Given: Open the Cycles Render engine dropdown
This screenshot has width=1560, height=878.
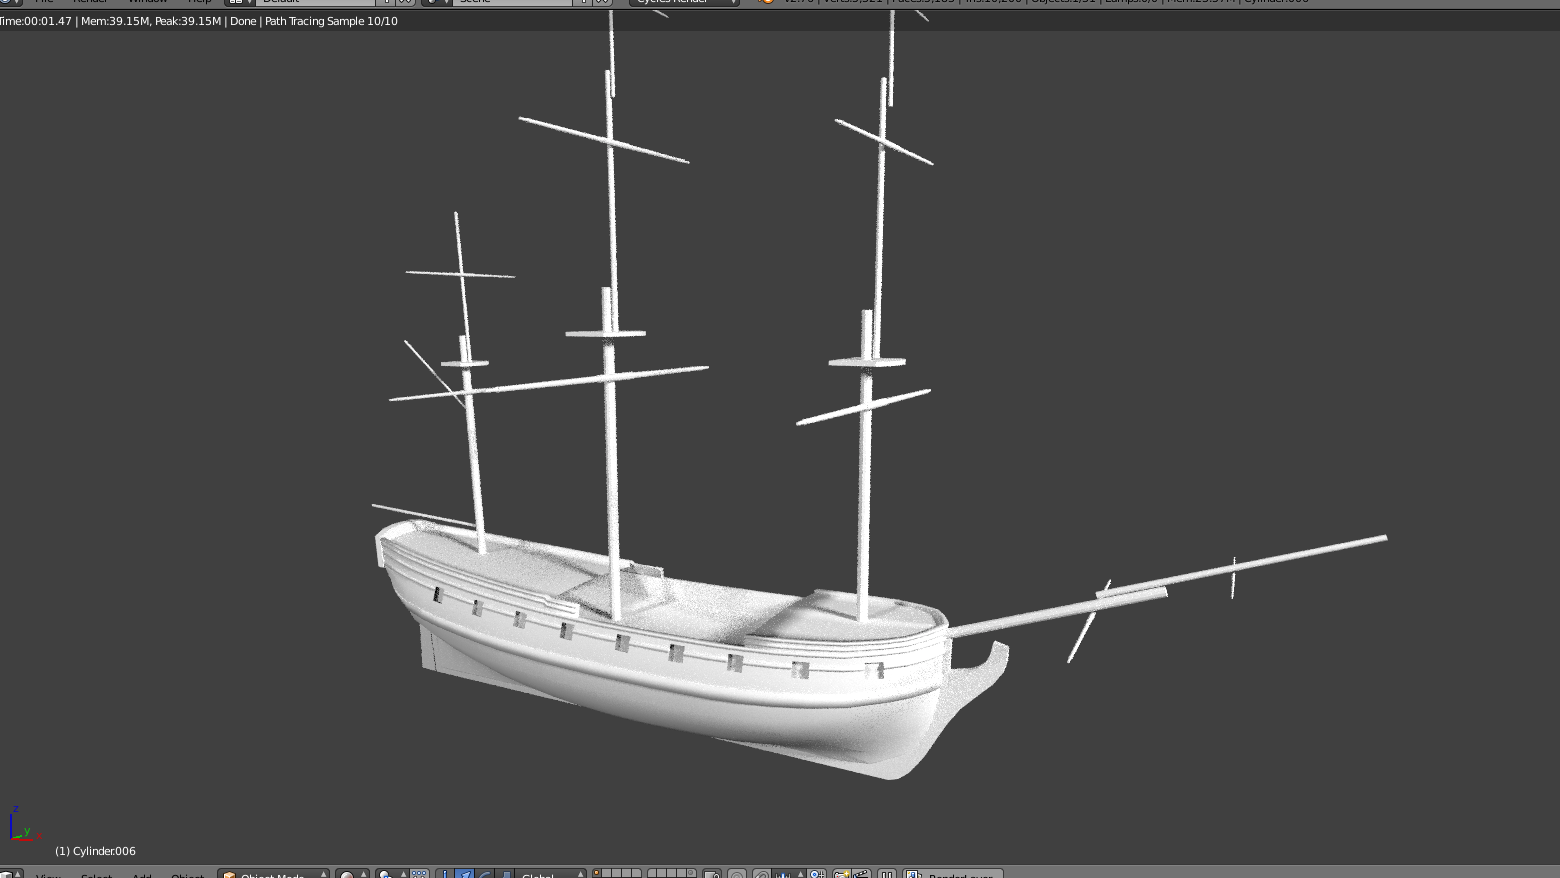Looking at the screenshot, I should pos(685,2).
